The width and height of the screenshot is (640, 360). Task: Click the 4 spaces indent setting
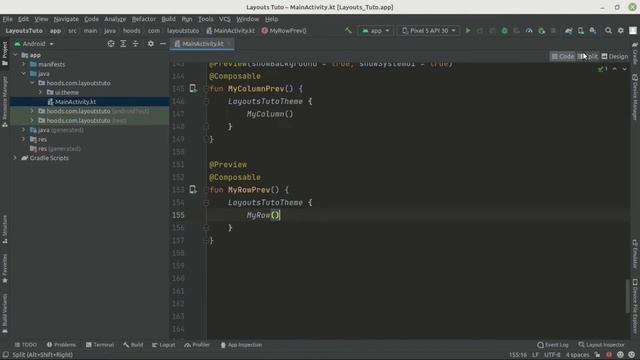click(578, 355)
